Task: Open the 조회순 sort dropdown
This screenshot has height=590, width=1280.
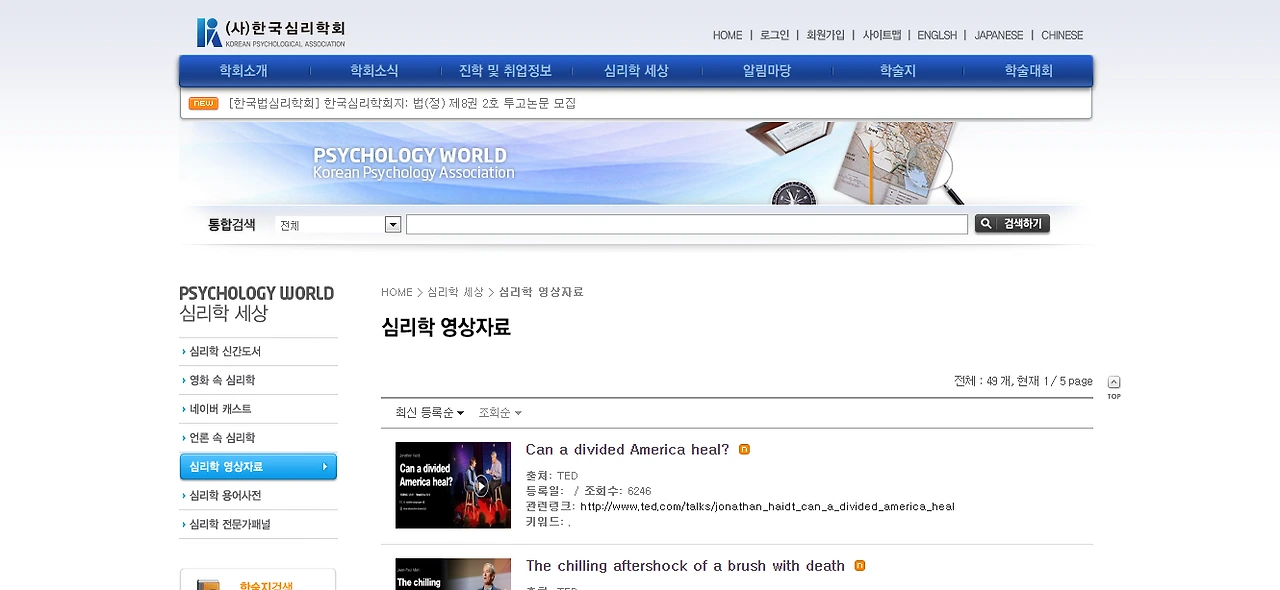Action: (499, 412)
